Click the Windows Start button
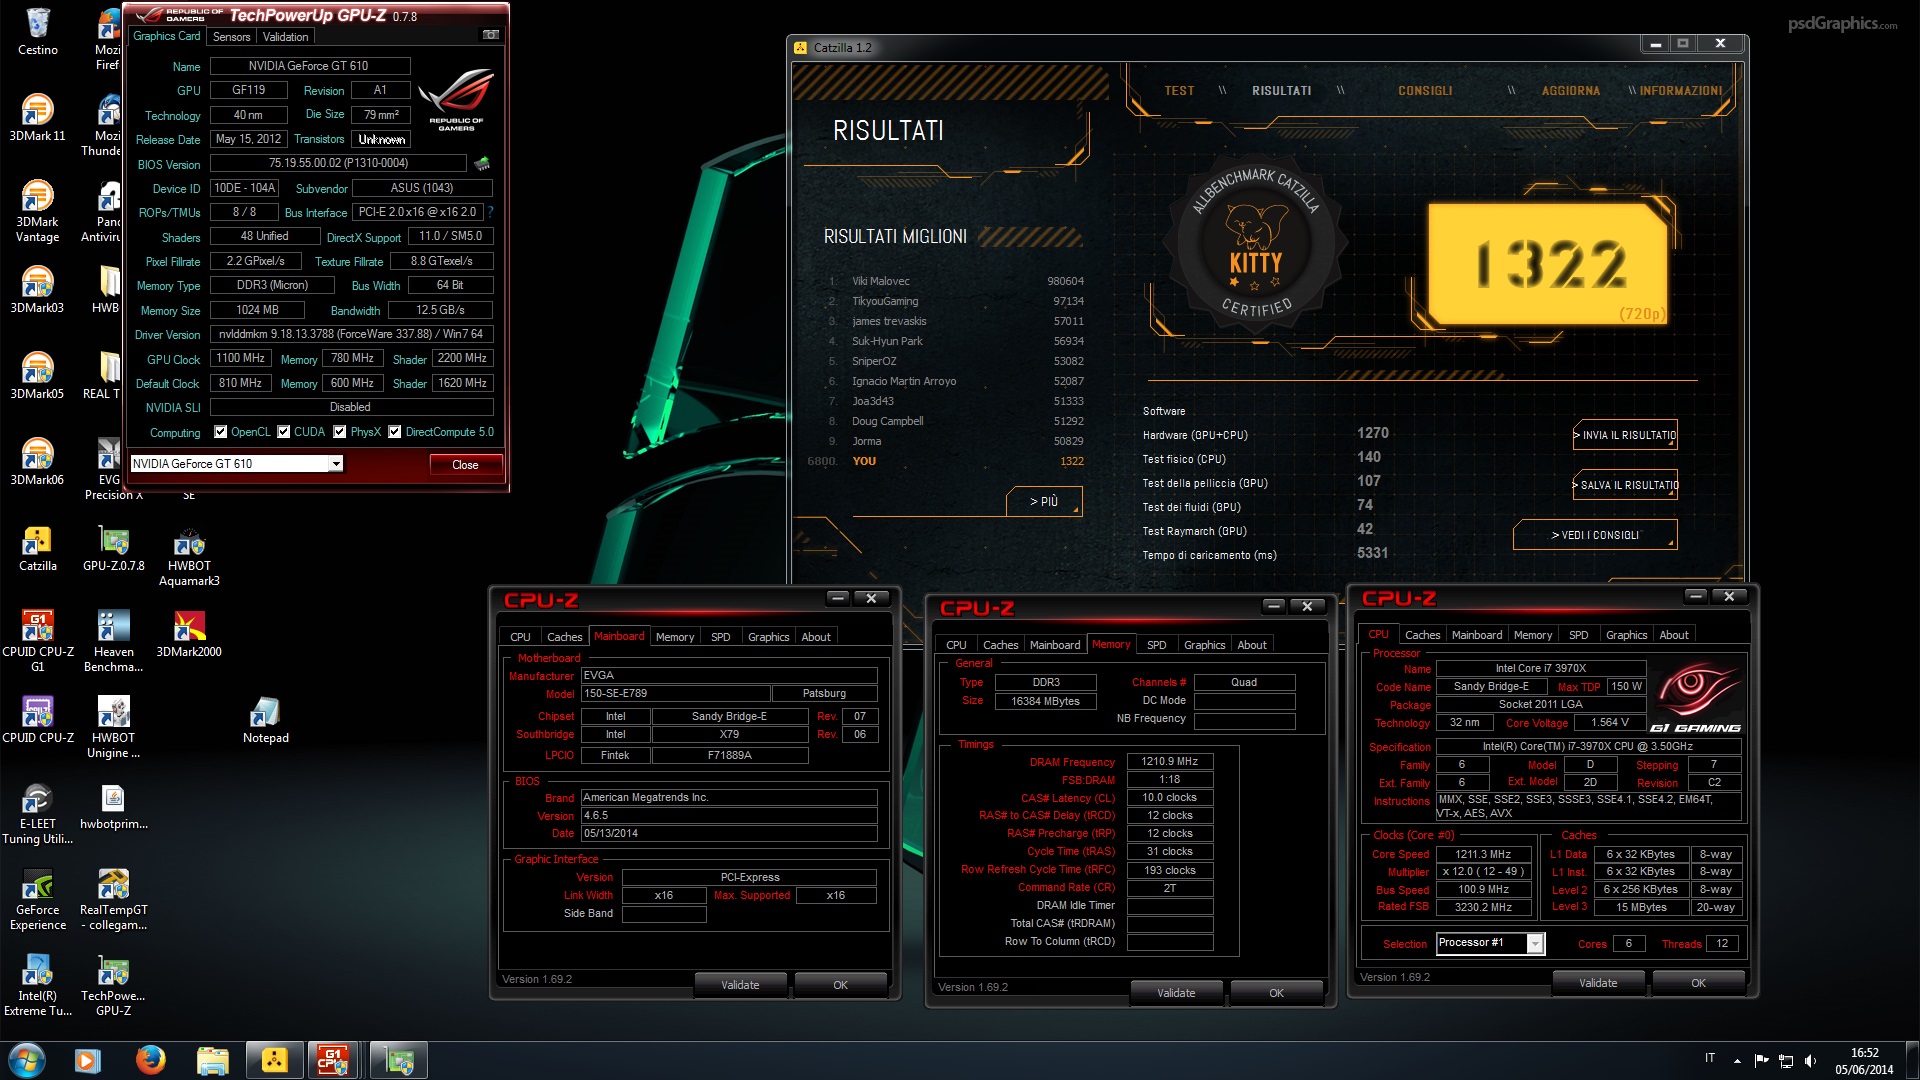The width and height of the screenshot is (1920, 1080). 26,1060
